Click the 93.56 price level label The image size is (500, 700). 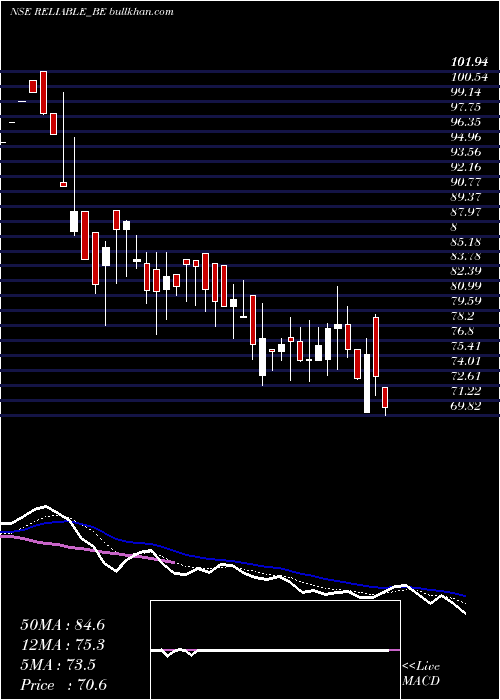[x=466, y=152]
